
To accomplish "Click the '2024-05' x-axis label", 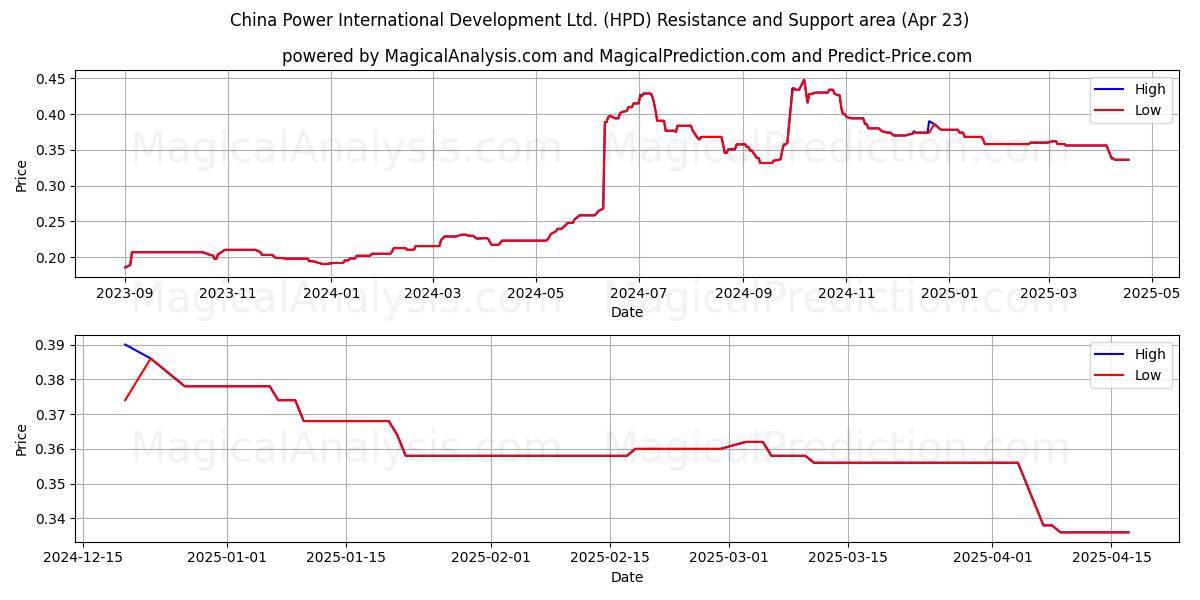I will 536,293.
